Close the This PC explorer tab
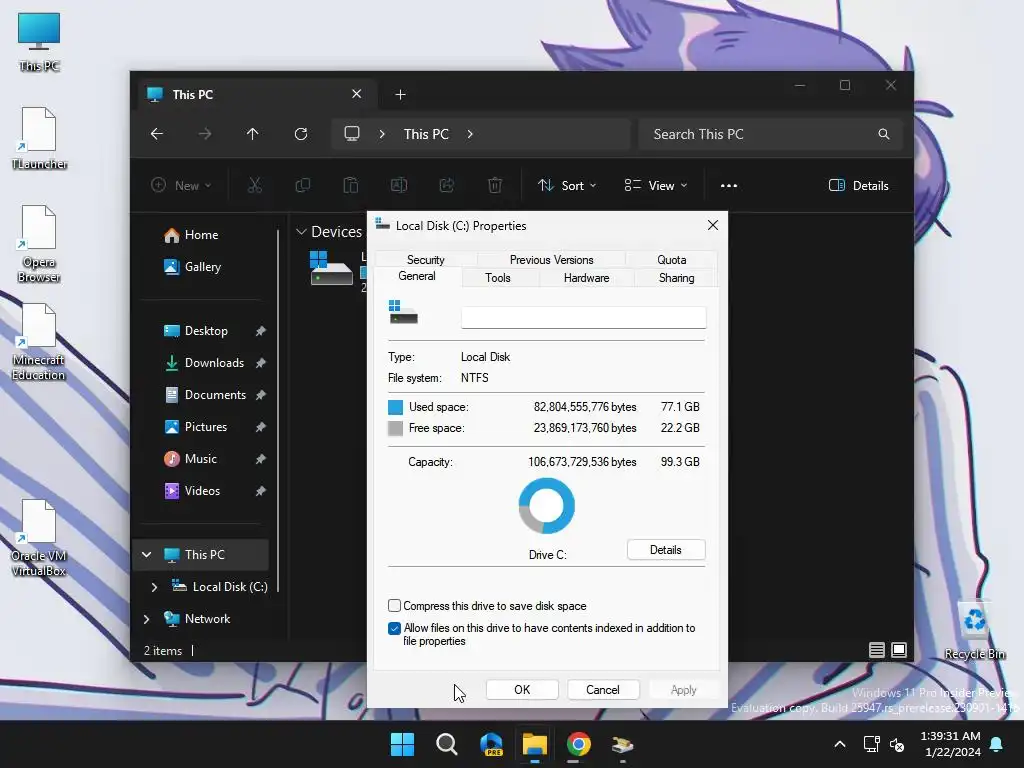The width and height of the screenshot is (1024, 768). coord(357,94)
